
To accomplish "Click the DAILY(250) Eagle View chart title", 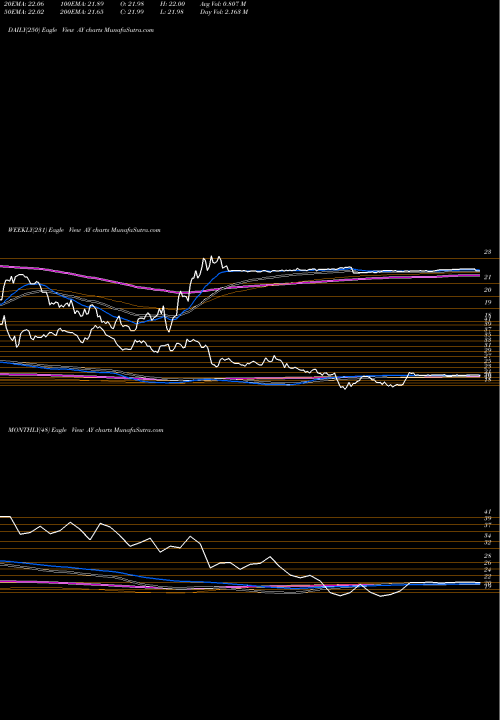I will click(81, 30).
